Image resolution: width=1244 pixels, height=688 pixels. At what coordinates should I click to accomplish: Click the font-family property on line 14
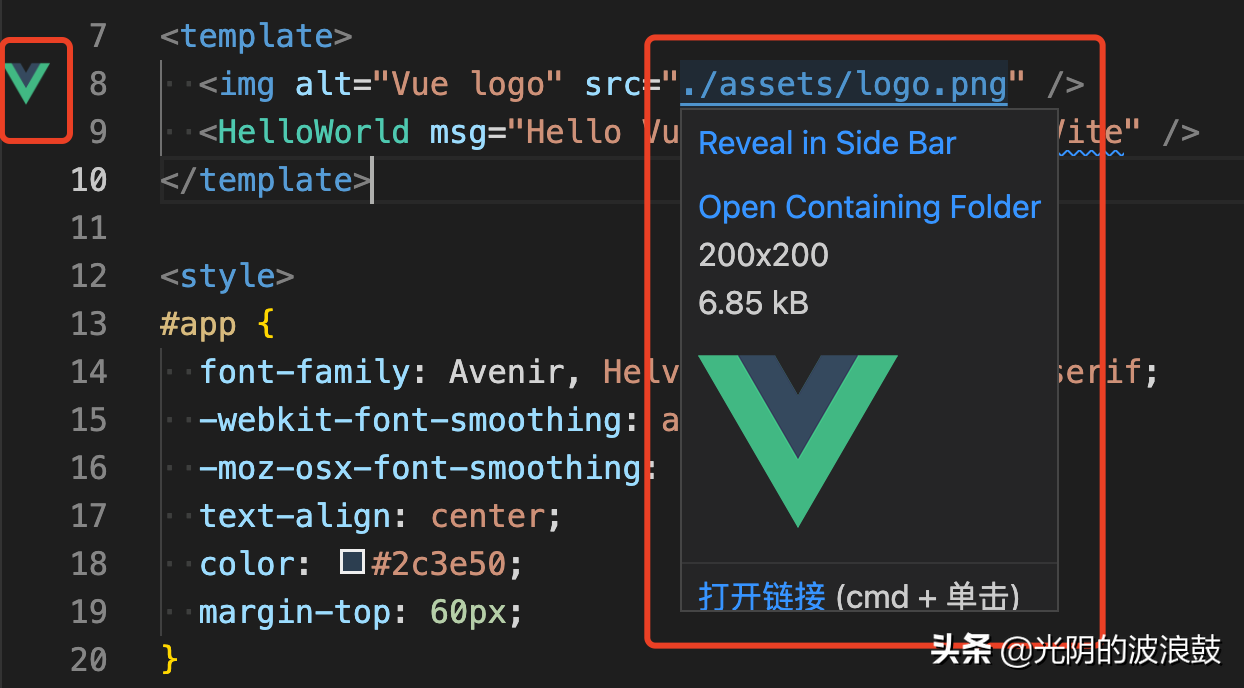coord(305,372)
